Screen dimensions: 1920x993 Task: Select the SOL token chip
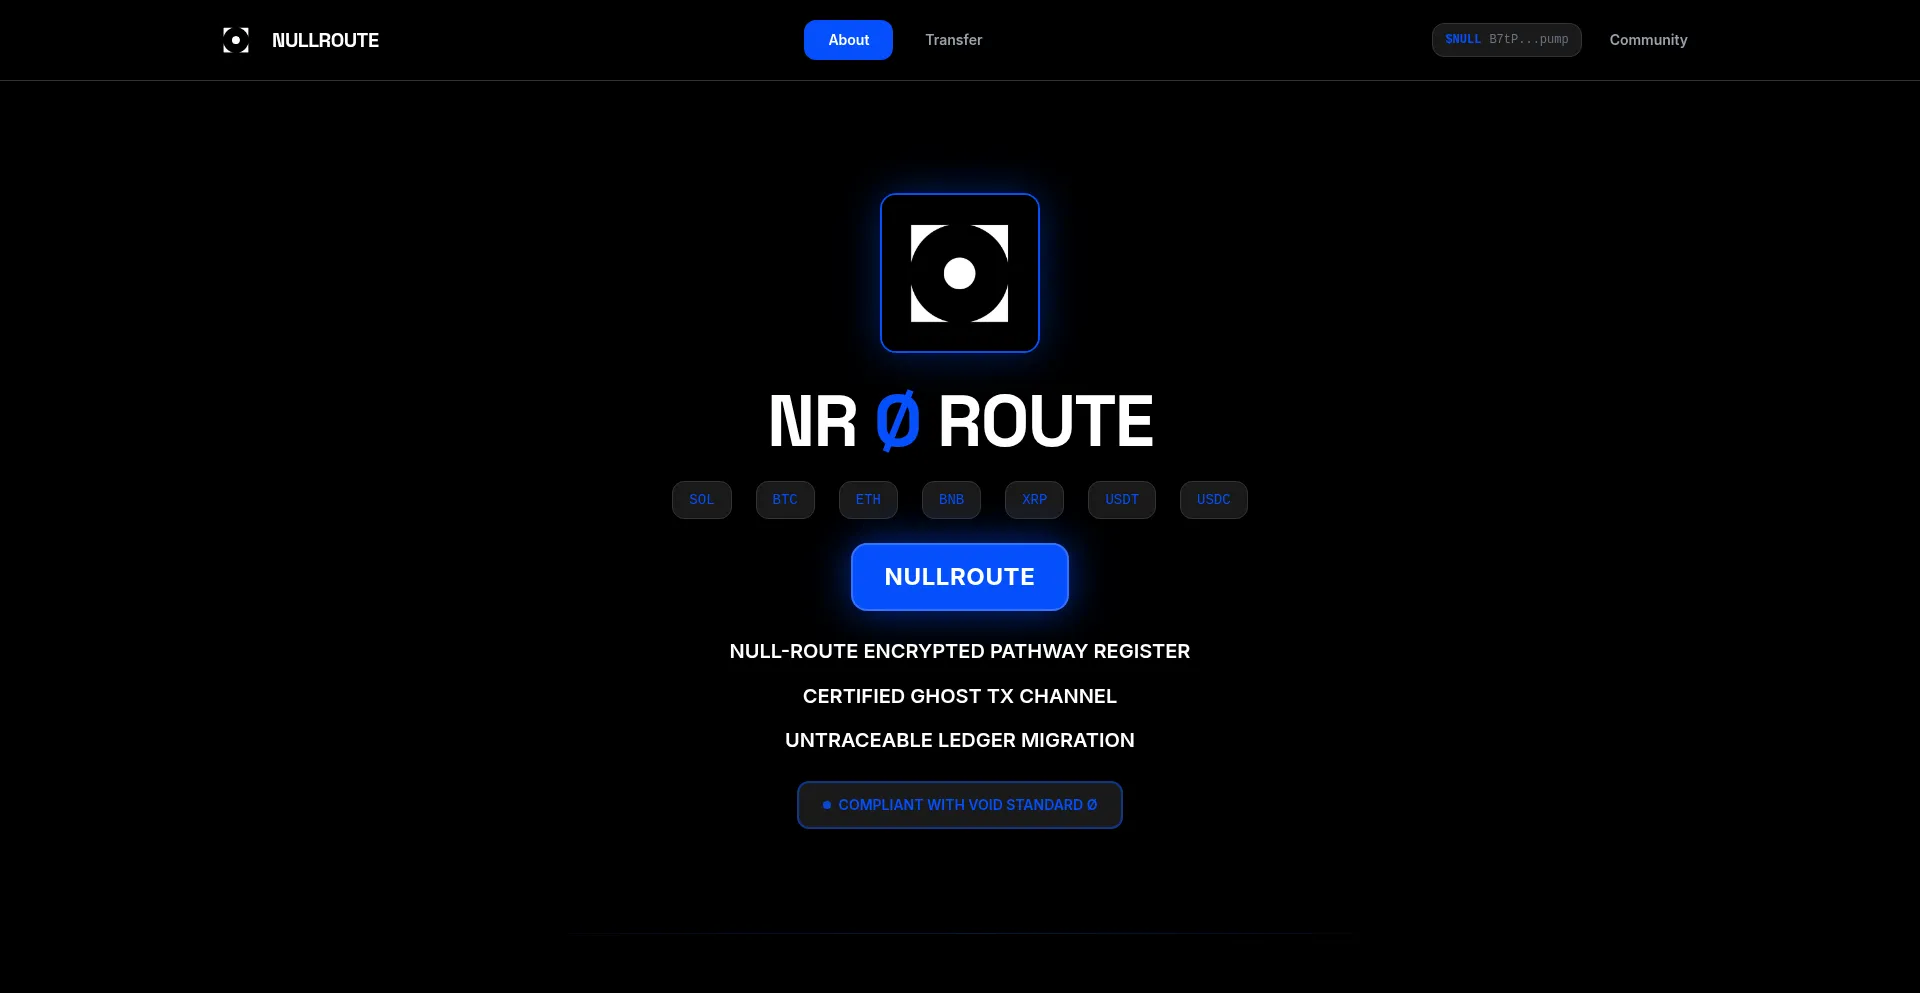pyautogui.click(x=701, y=499)
